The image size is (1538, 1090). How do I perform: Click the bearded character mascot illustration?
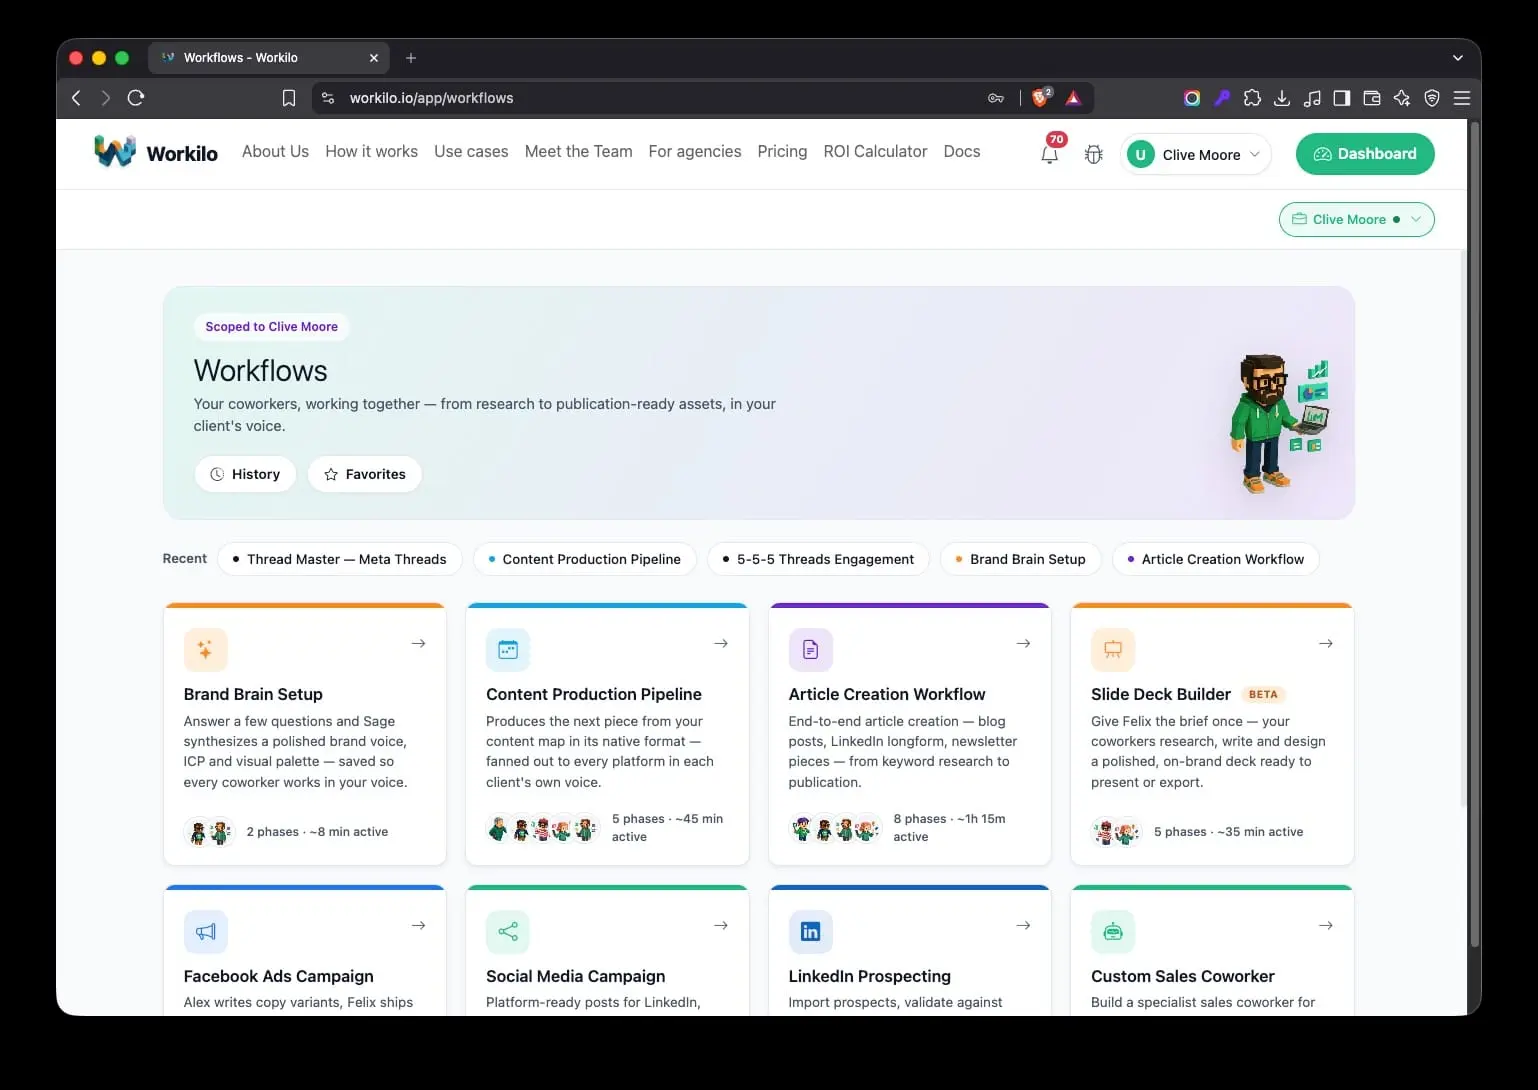[x=1279, y=424]
